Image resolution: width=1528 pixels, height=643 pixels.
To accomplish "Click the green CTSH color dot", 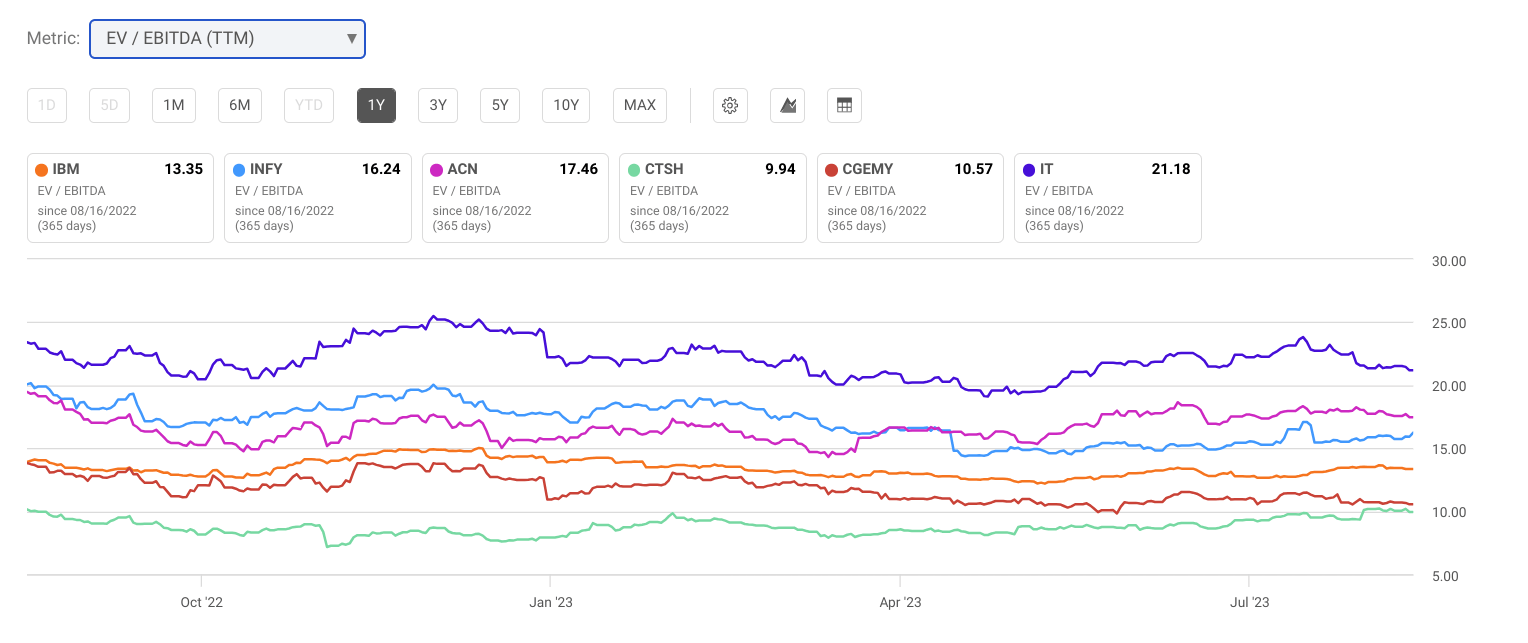I will 634,170.
